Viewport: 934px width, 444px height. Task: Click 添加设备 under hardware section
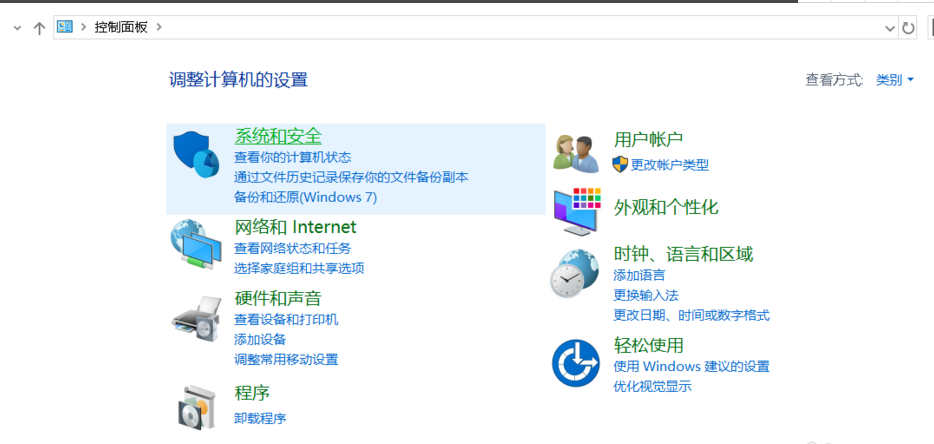click(x=260, y=339)
